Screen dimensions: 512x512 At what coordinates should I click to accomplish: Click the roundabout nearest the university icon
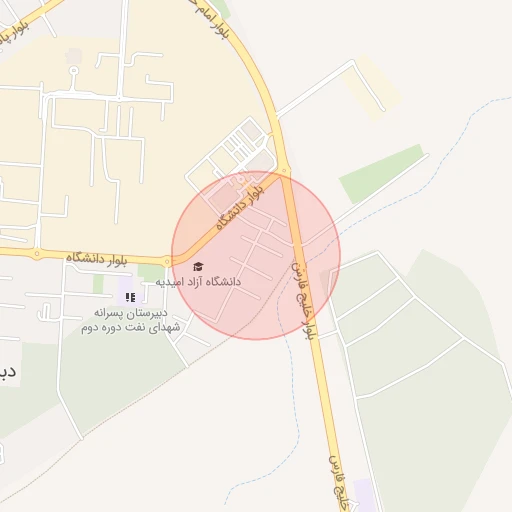coord(167,262)
